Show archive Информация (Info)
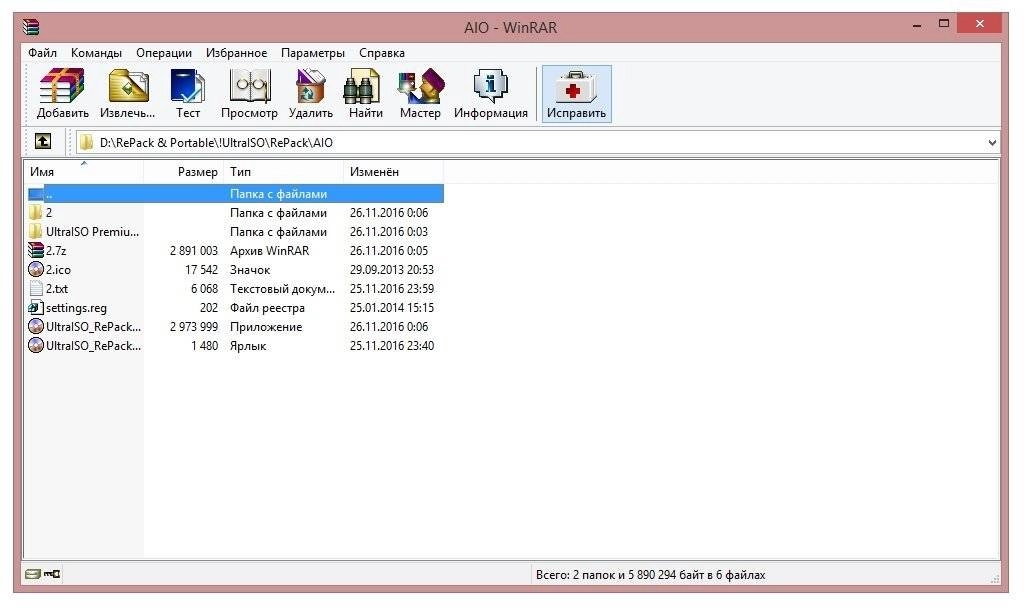This screenshot has width=1026, height=612. click(491, 94)
